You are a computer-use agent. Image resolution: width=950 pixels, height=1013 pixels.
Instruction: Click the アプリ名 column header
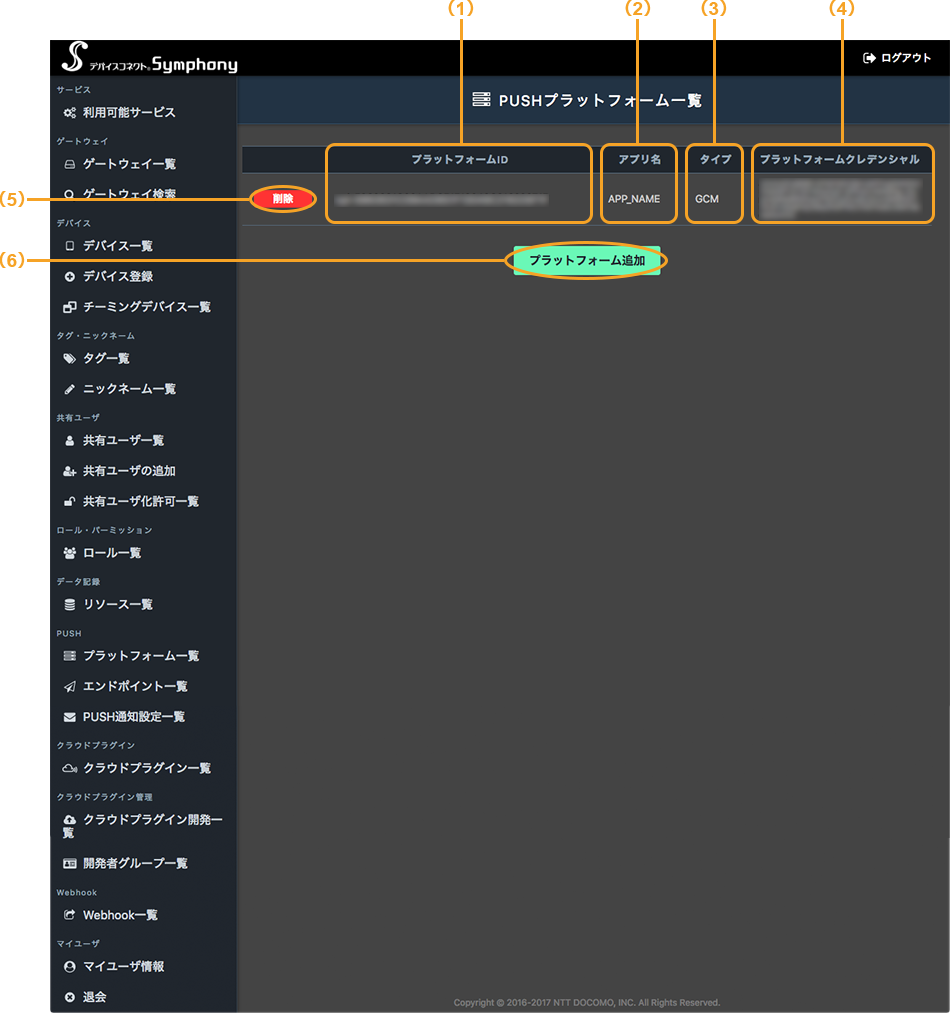[639, 160]
